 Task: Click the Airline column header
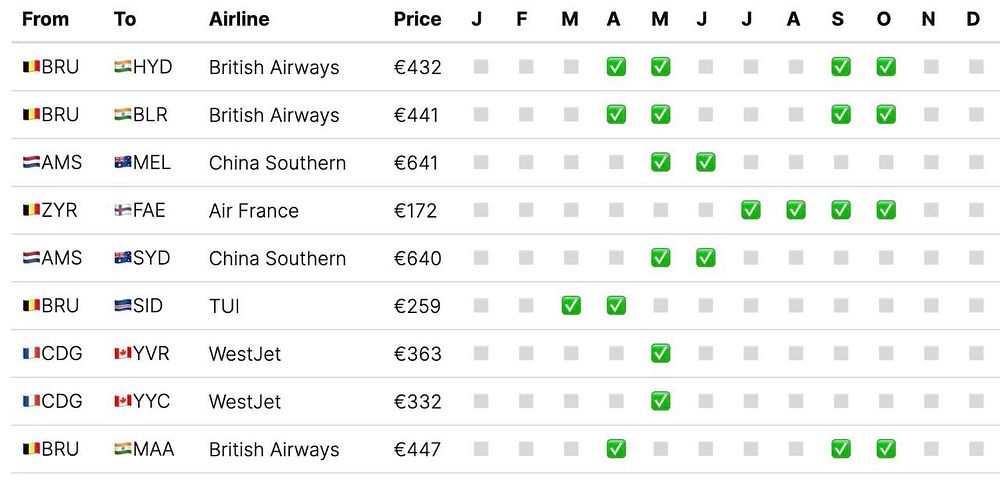tap(240, 19)
